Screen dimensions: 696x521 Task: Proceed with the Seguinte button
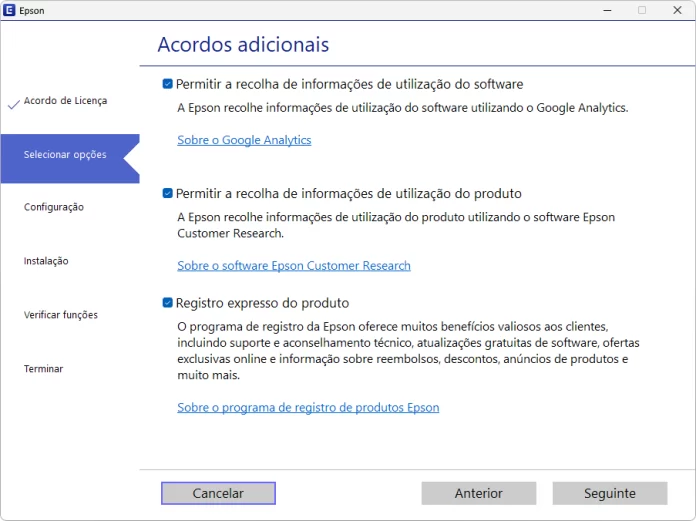(x=610, y=493)
